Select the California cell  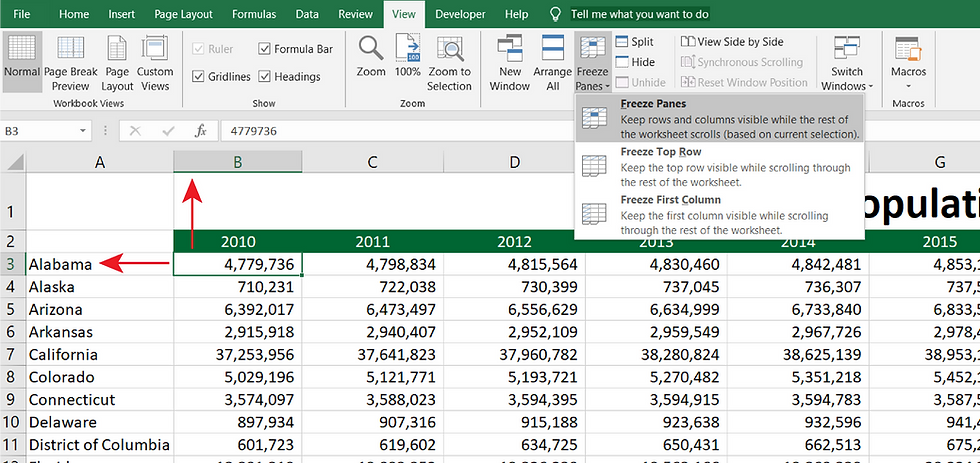pyautogui.click(x=100, y=355)
